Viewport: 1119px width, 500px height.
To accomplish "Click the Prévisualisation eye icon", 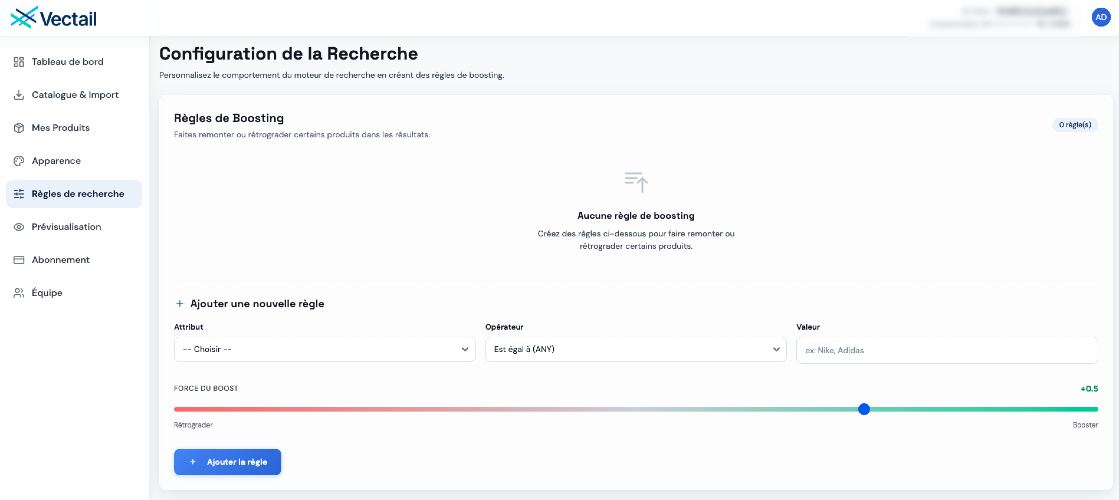I will click(19, 227).
